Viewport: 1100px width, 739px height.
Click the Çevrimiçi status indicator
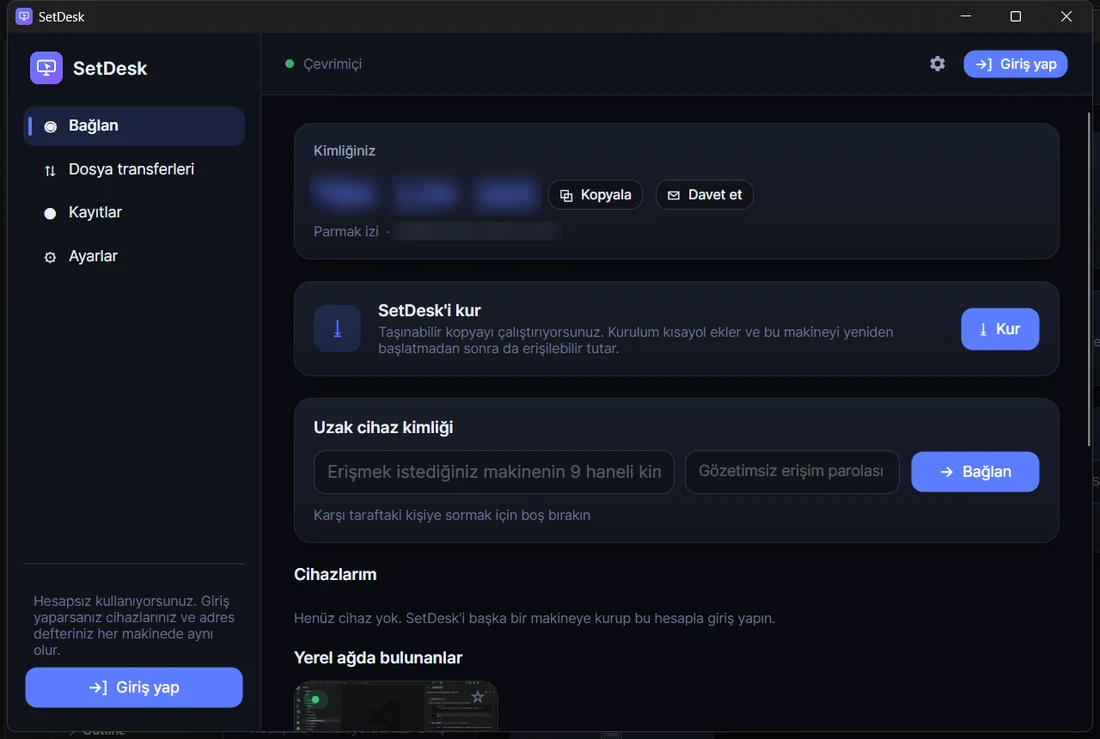323,64
